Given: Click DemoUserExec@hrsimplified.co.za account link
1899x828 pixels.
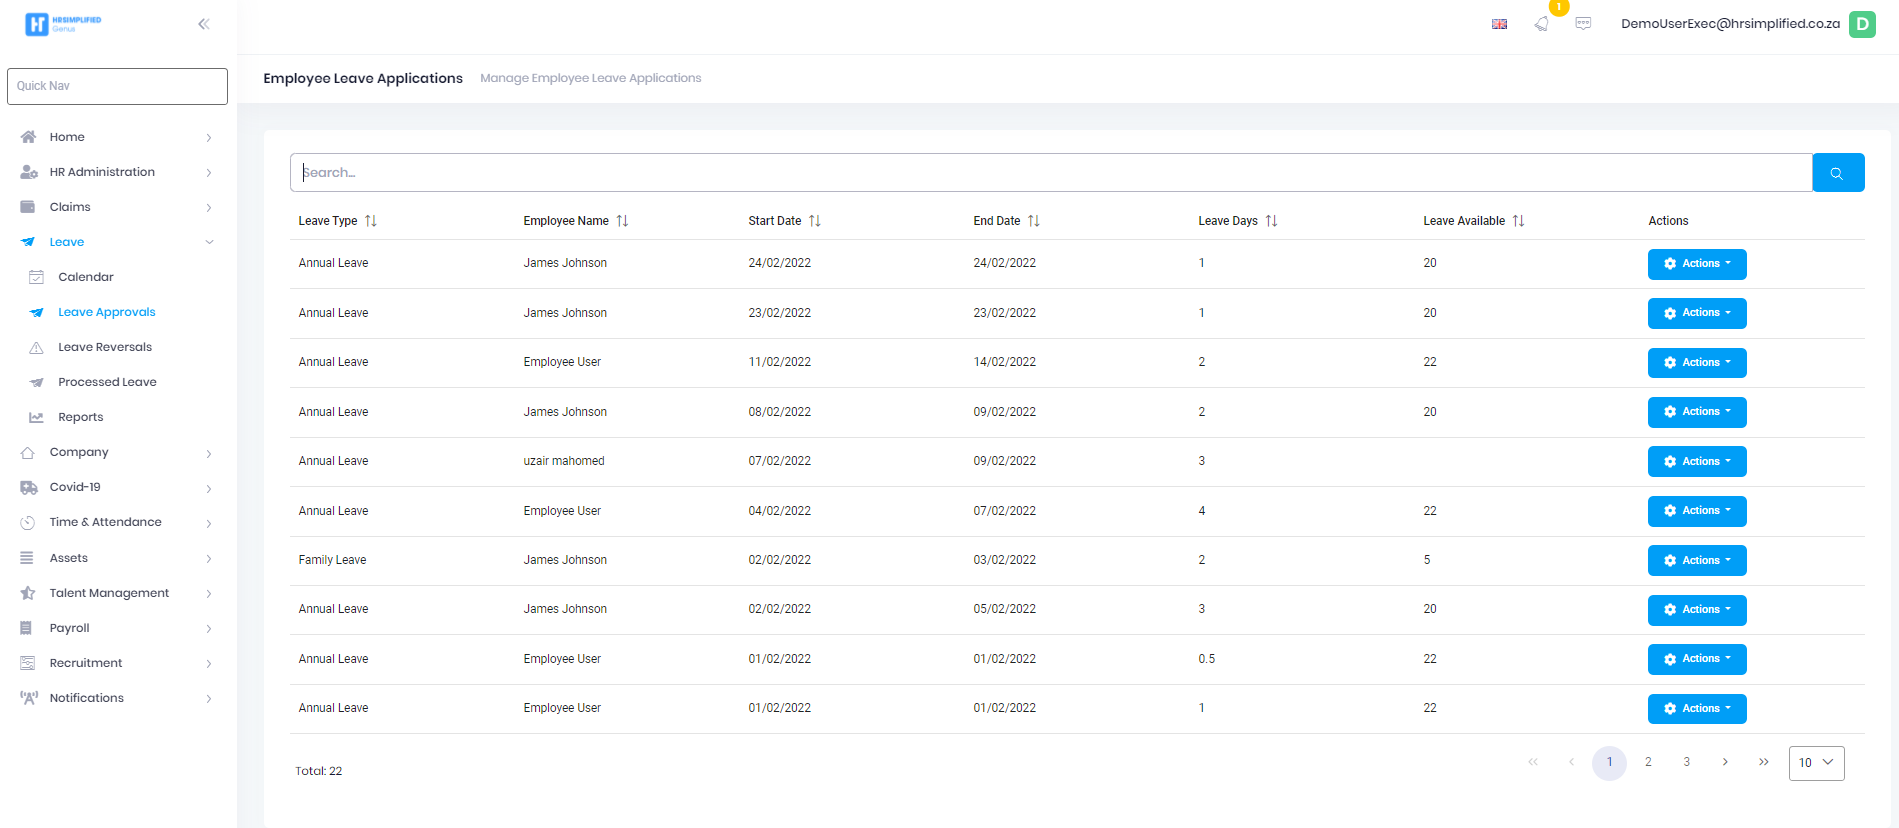Looking at the screenshot, I should click(x=1730, y=24).
